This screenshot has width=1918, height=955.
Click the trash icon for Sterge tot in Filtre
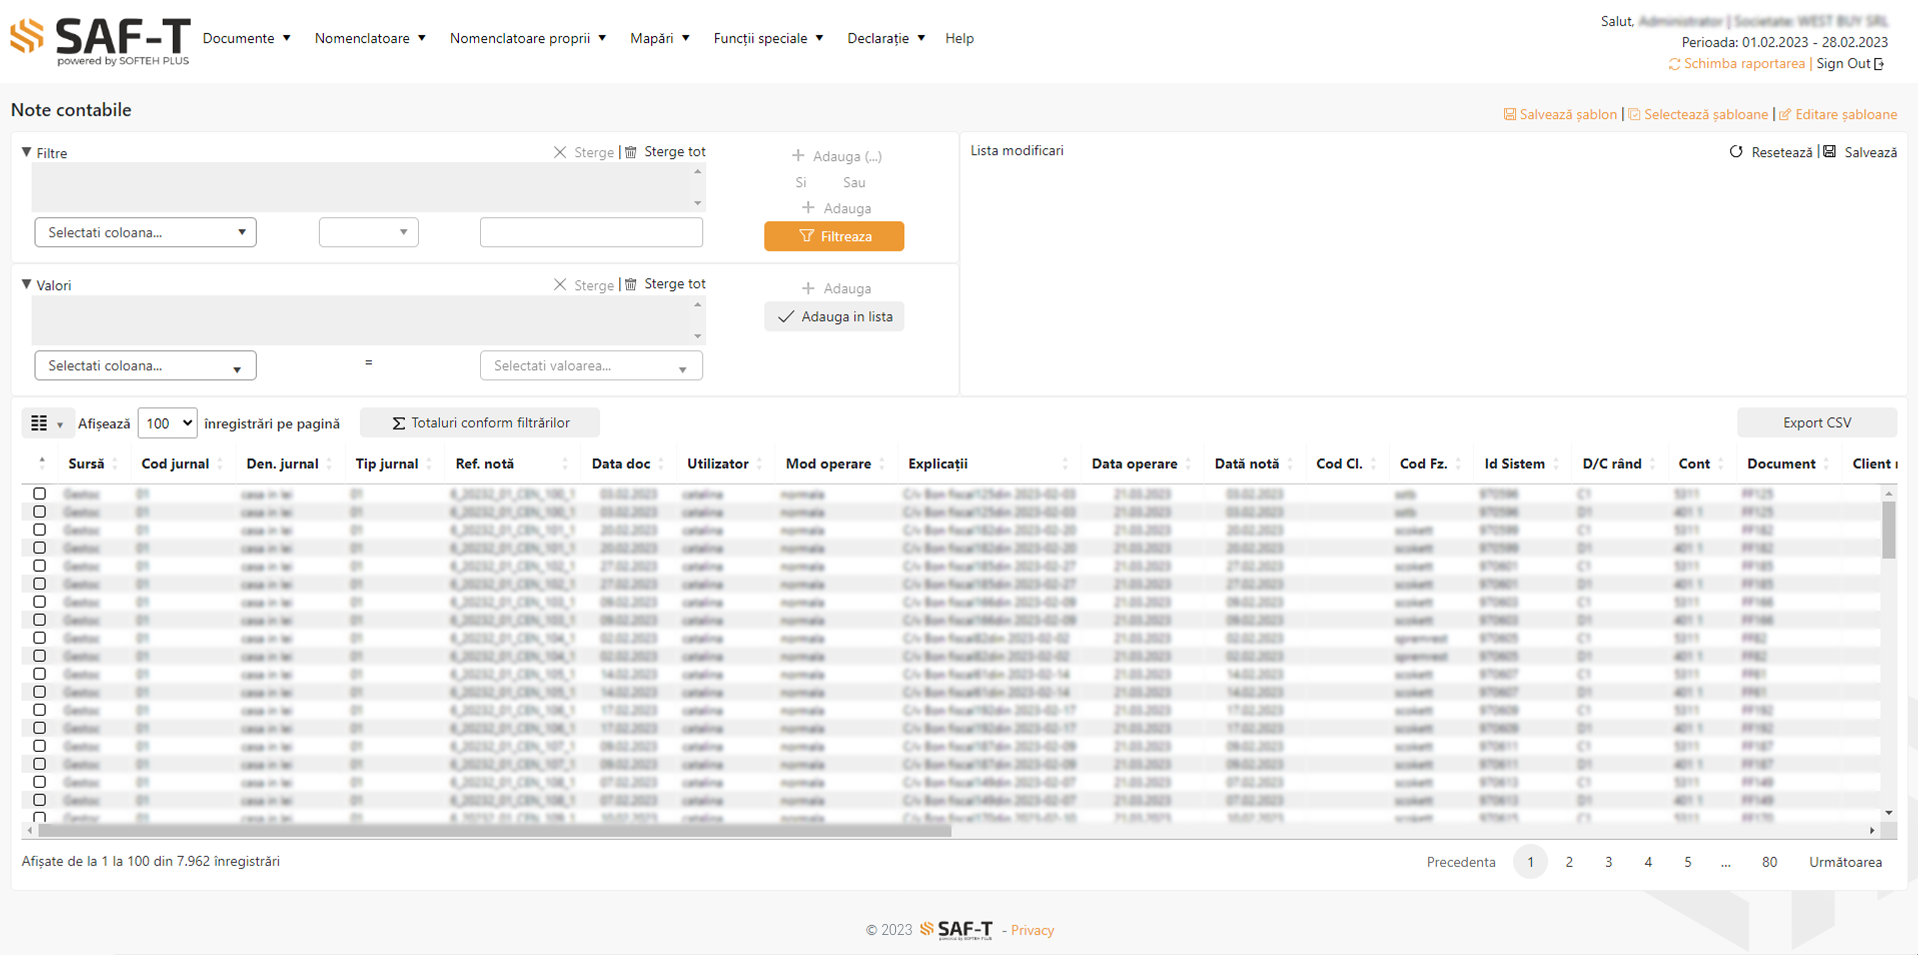tap(631, 152)
